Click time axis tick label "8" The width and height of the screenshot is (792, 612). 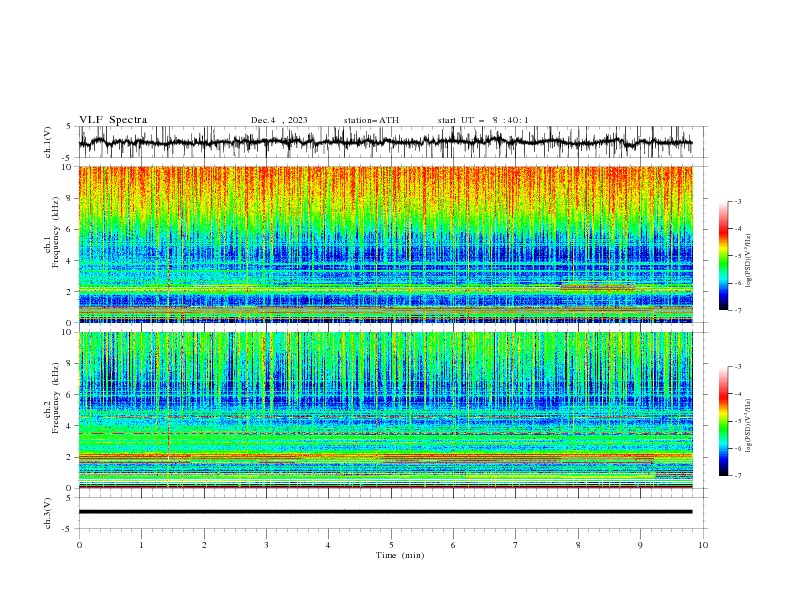point(578,545)
